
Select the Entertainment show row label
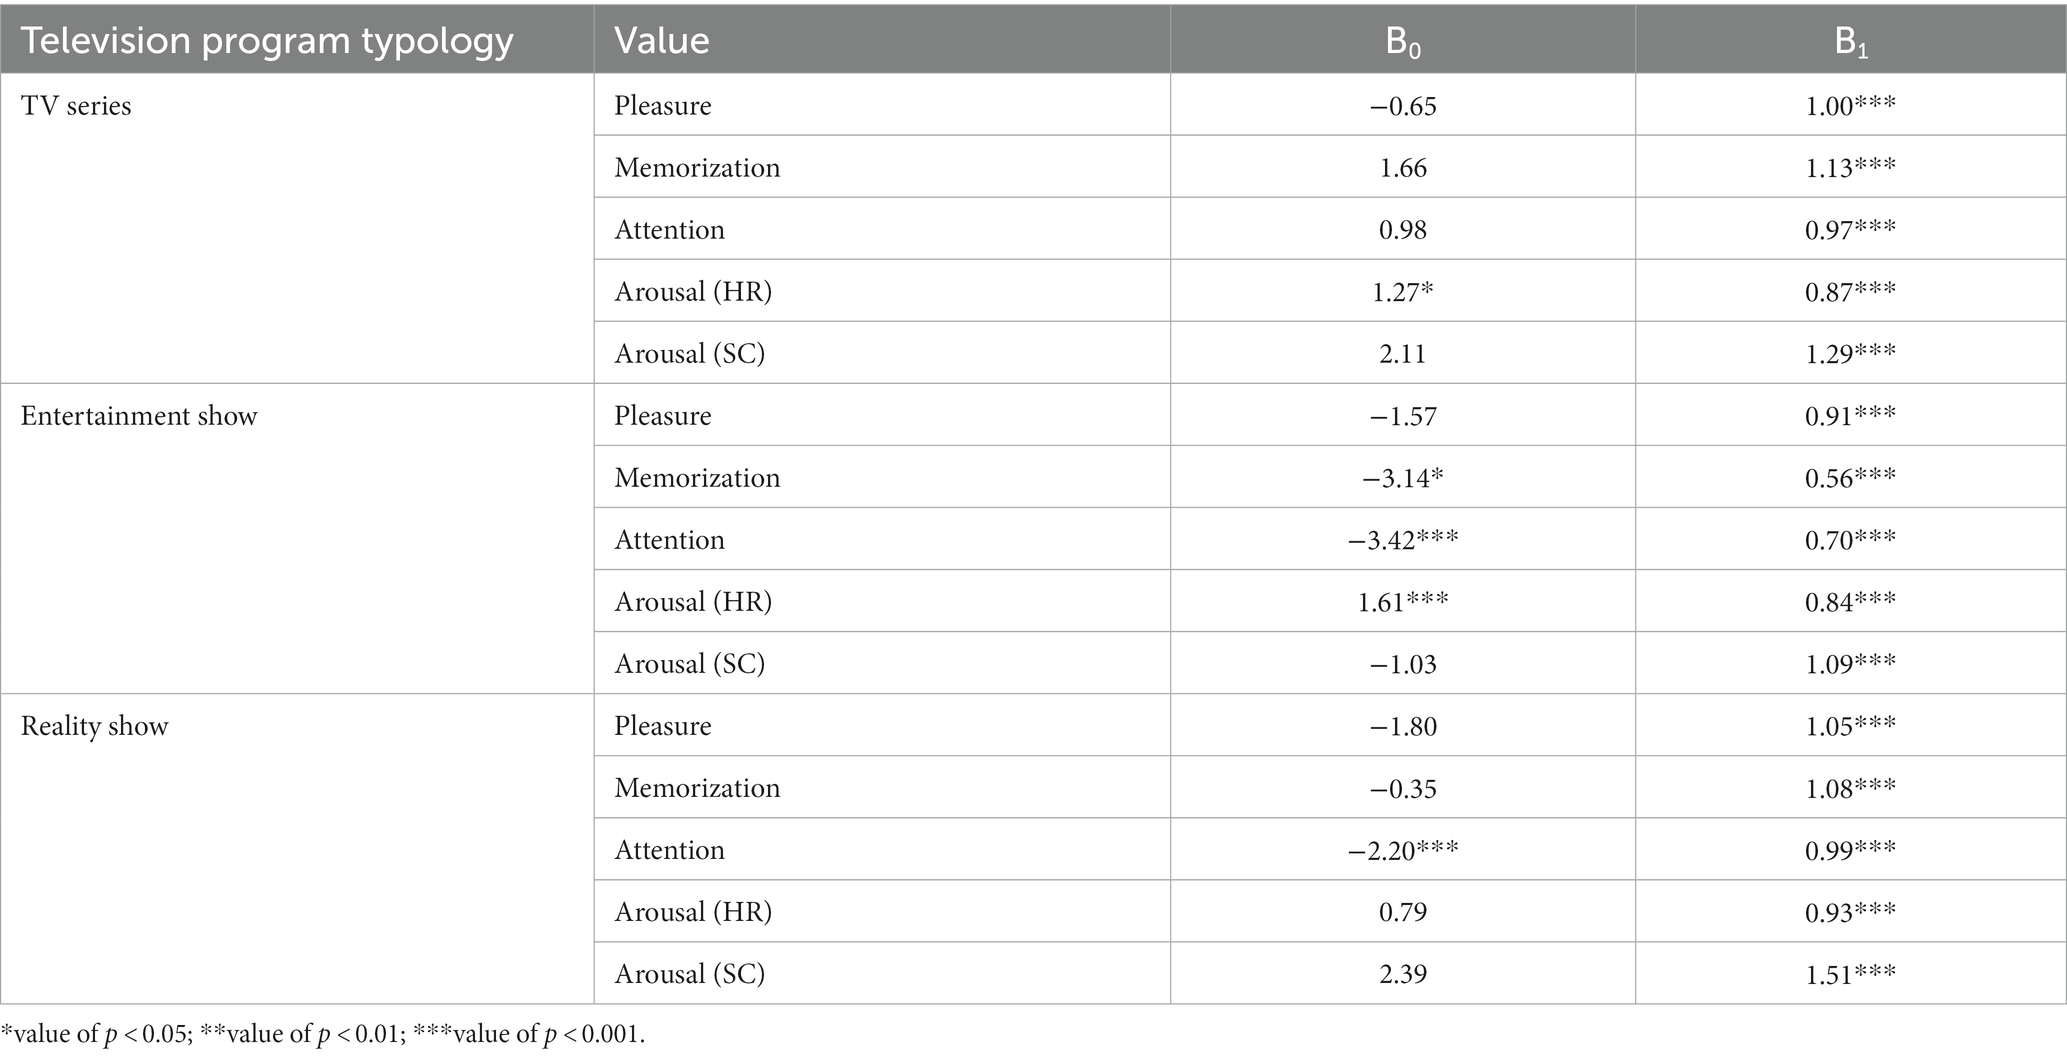pos(139,416)
